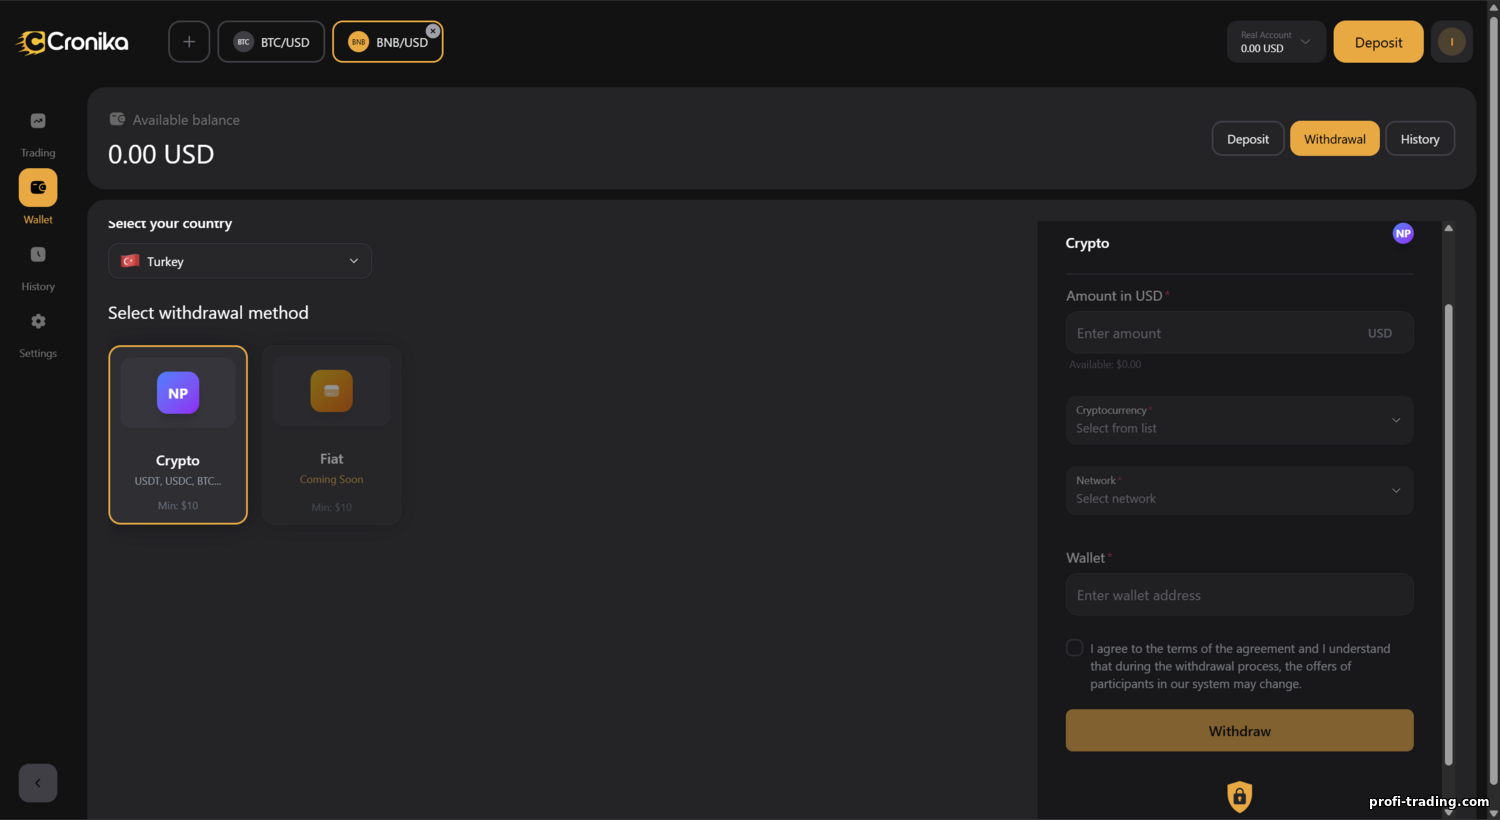Add a new asset tab with plus icon
This screenshot has width=1500, height=820.
click(189, 42)
